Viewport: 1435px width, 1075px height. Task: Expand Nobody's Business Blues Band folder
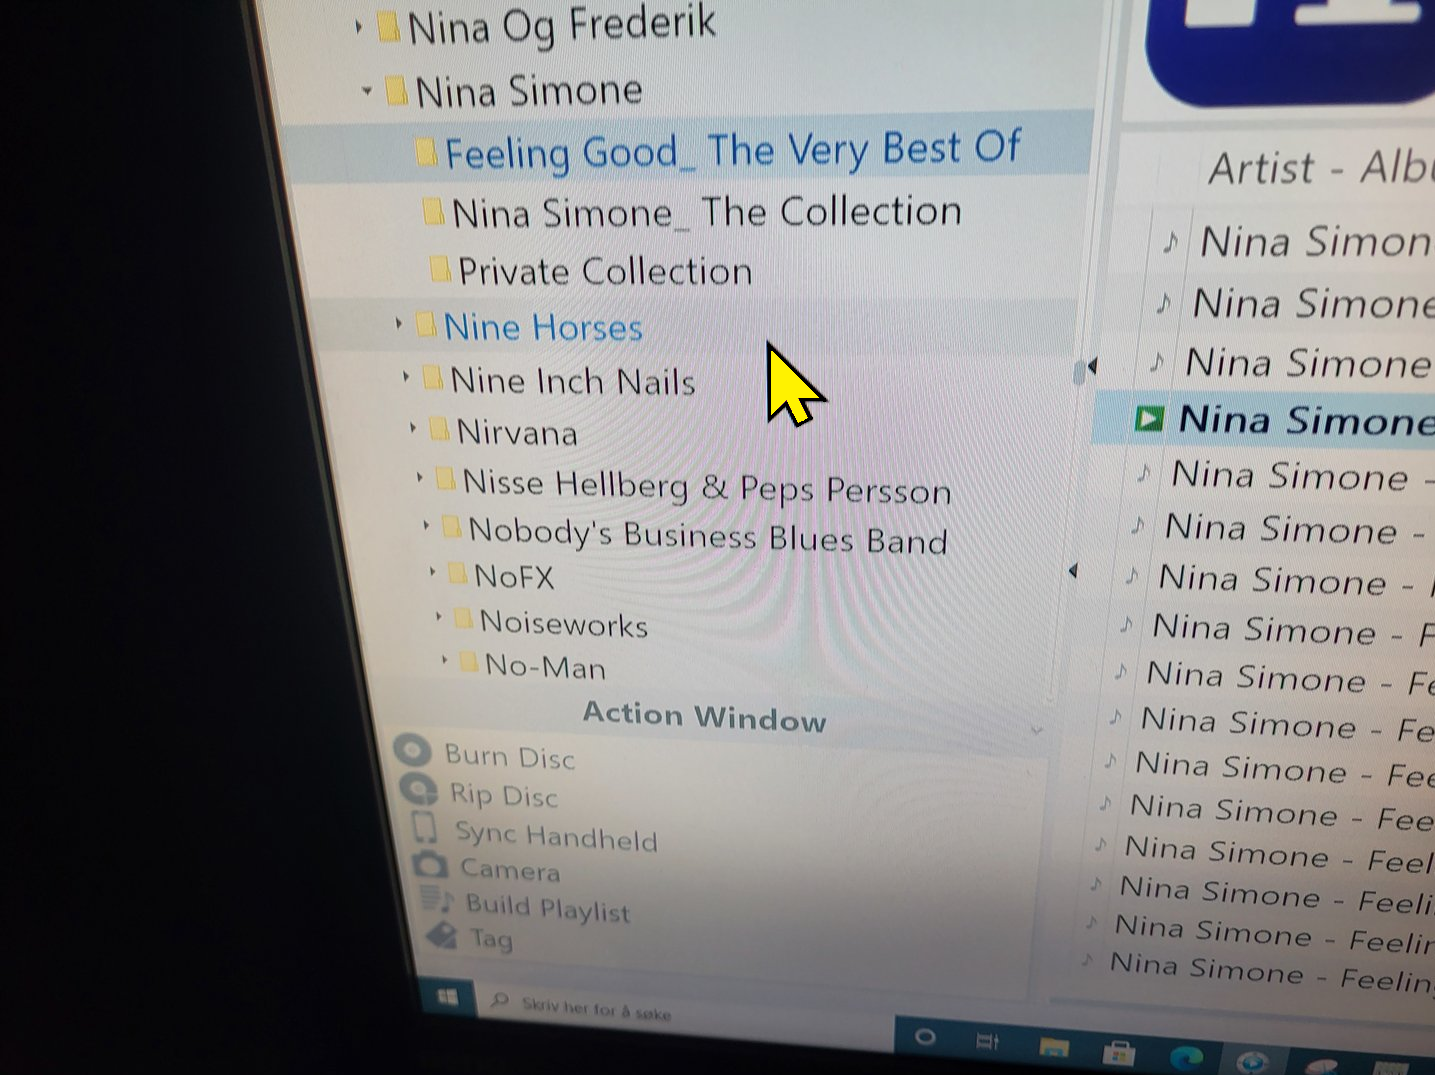click(x=426, y=525)
